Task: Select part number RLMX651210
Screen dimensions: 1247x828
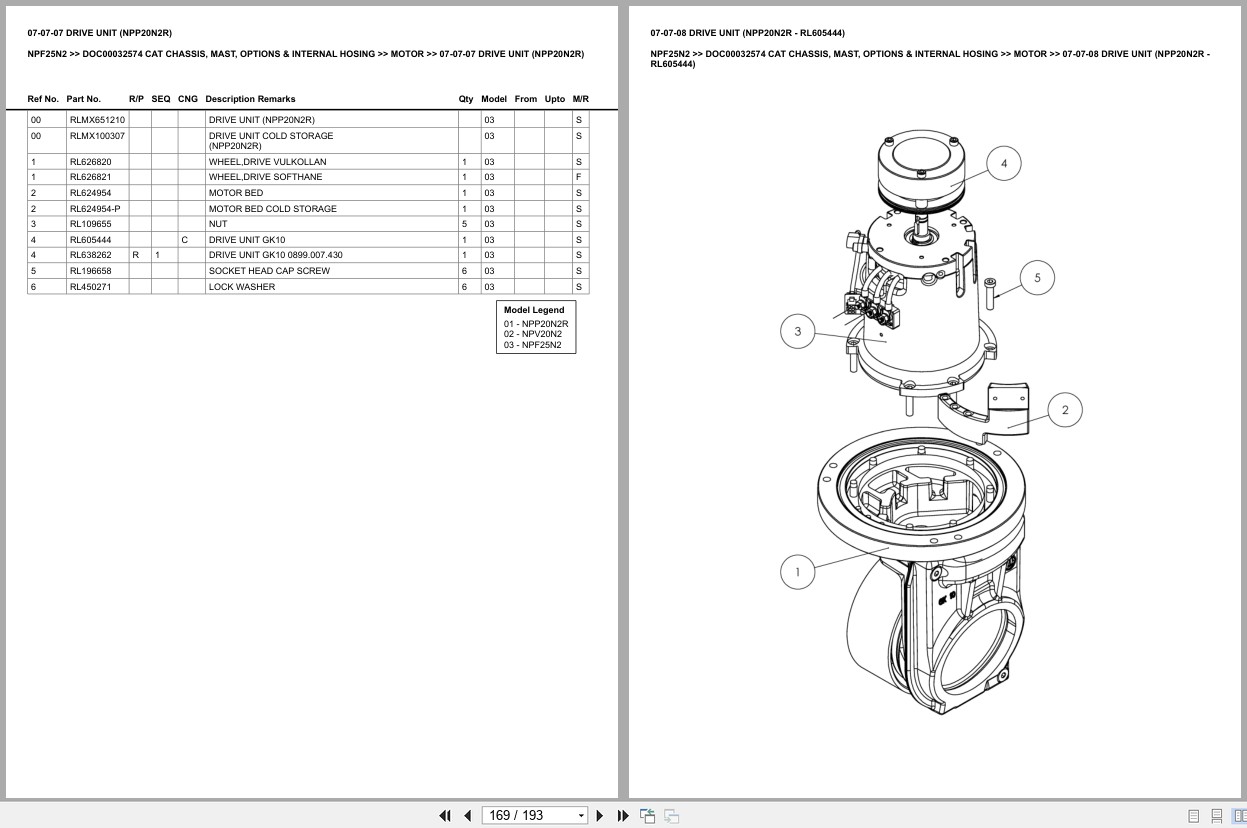Action: click(x=97, y=120)
